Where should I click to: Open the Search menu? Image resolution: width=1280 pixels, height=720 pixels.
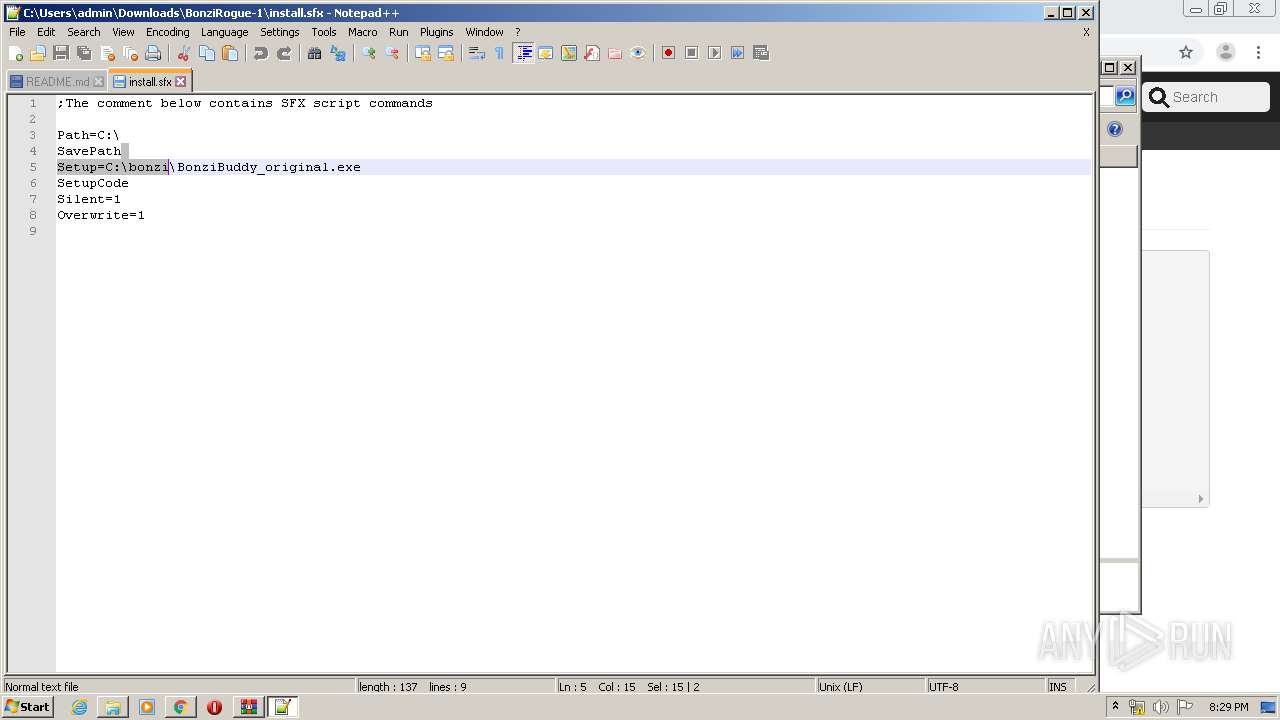tap(84, 32)
